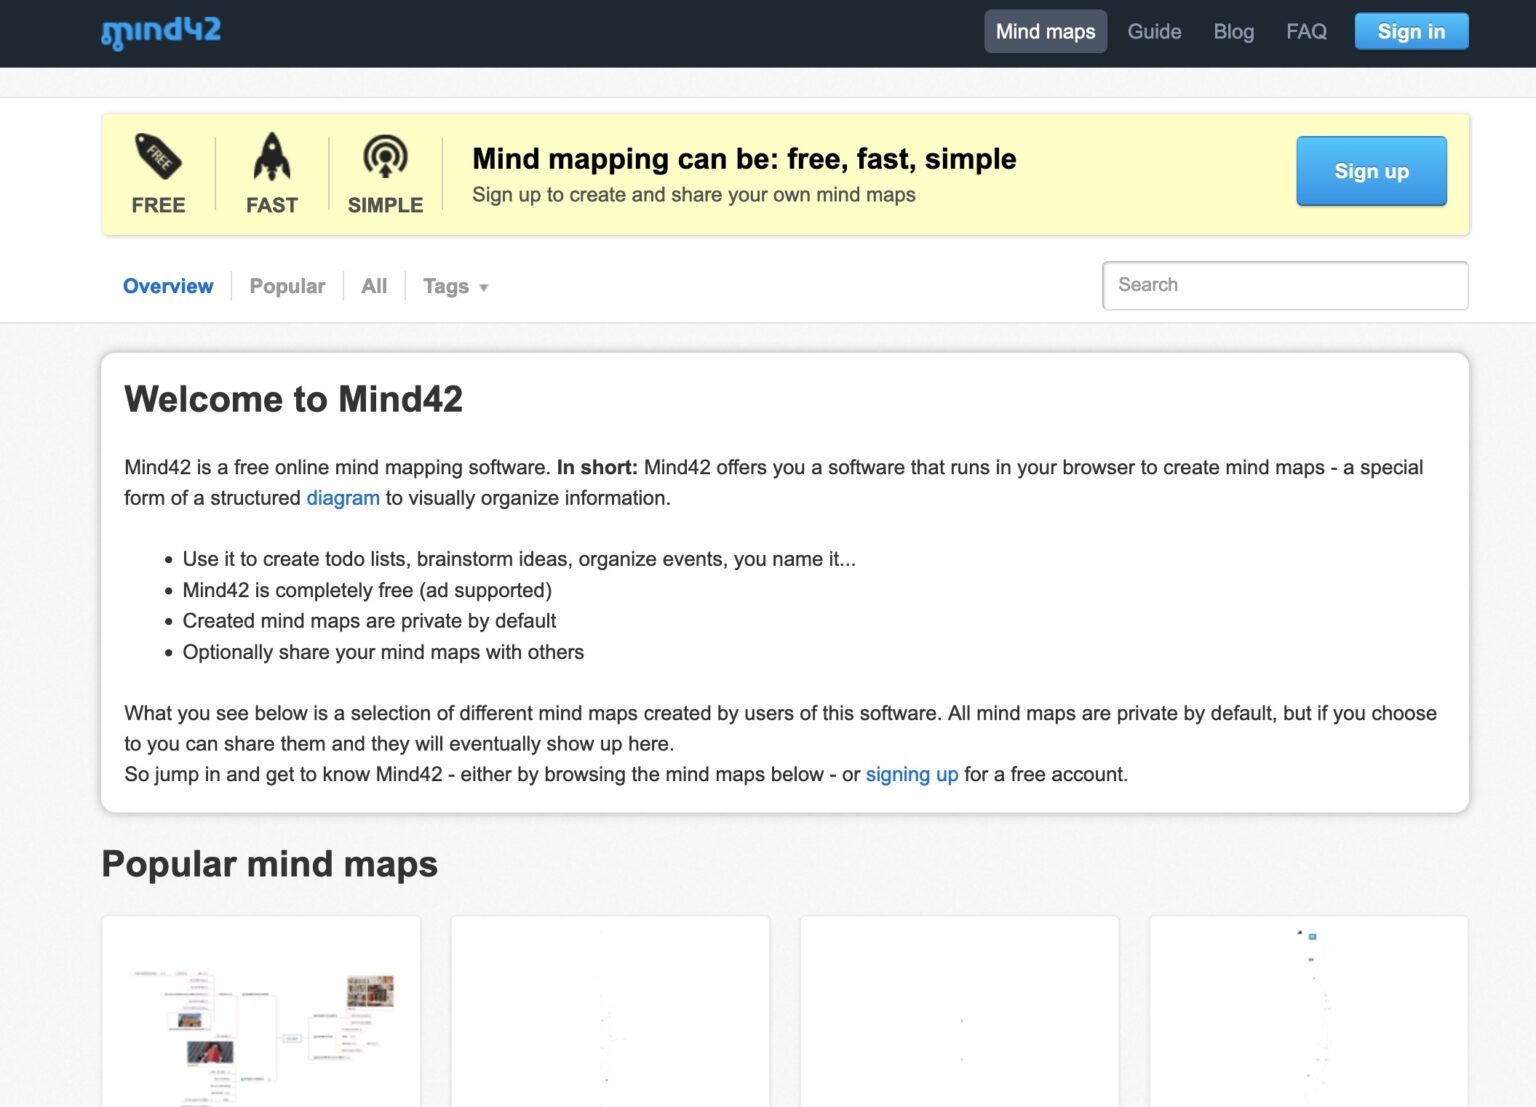The width and height of the screenshot is (1536, 1107).
Task: Go to the Blog page
Action: [x=1233, y=32]
